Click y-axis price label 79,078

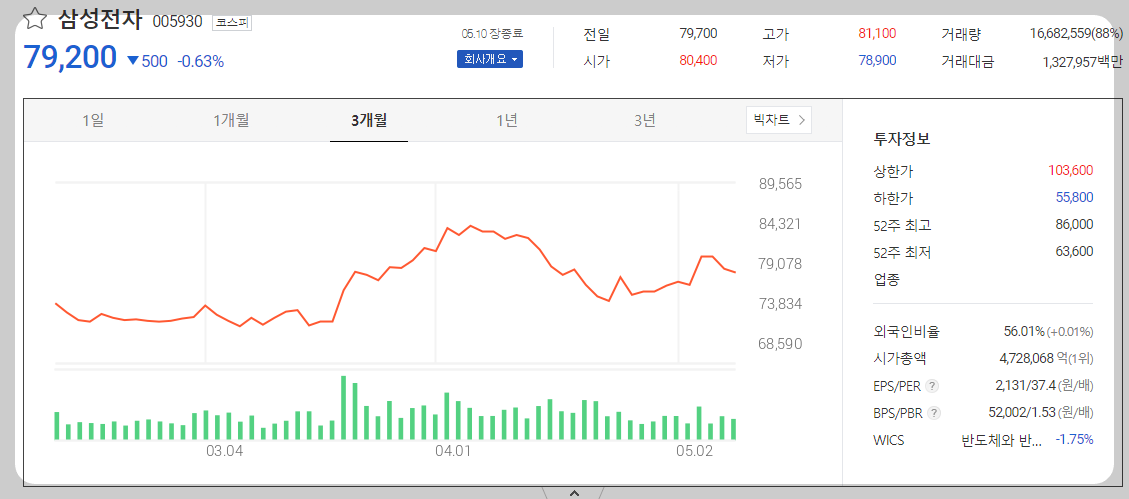tap(781, 264)
